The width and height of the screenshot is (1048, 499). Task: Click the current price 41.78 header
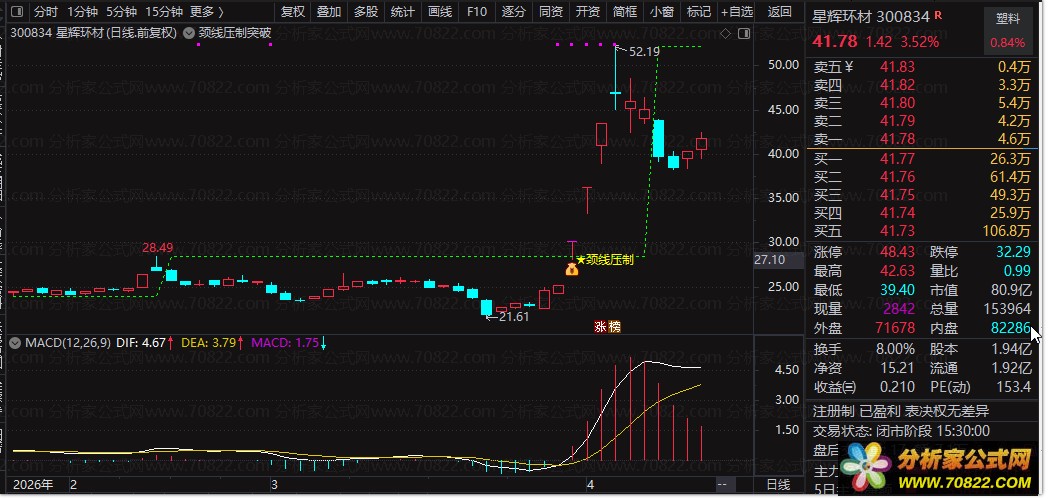click(x=834, y=41)
